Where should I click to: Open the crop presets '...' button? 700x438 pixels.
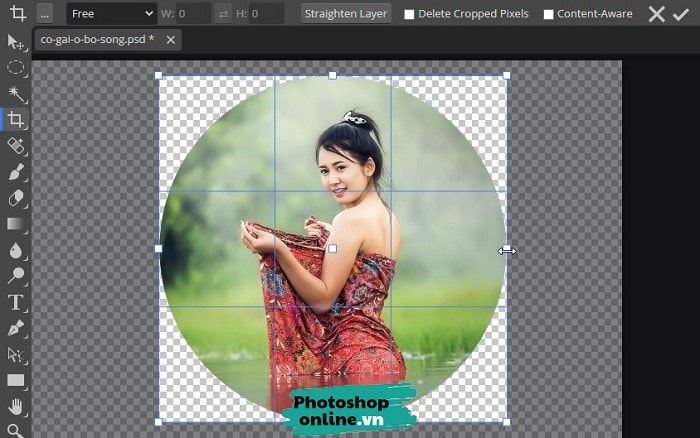[46, 14]
